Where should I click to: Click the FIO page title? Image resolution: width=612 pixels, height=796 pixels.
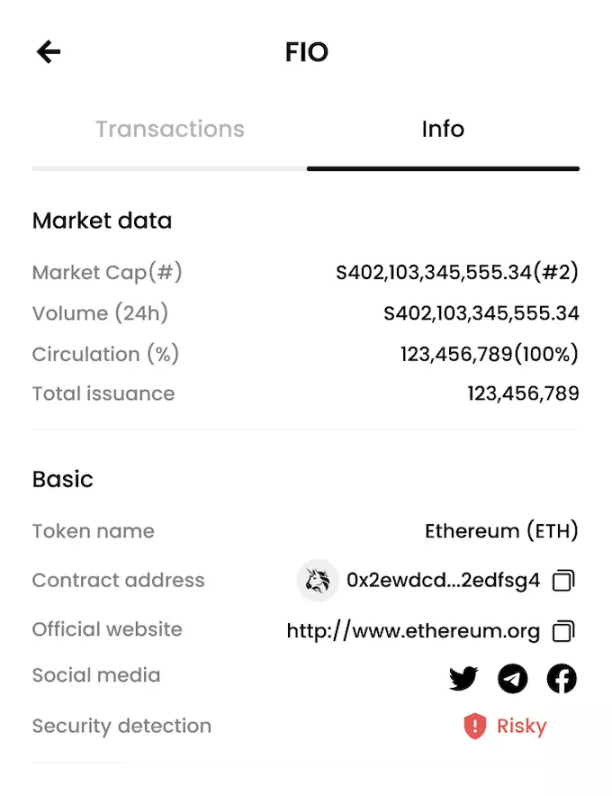pyautogui.click(x=306, y=52)
